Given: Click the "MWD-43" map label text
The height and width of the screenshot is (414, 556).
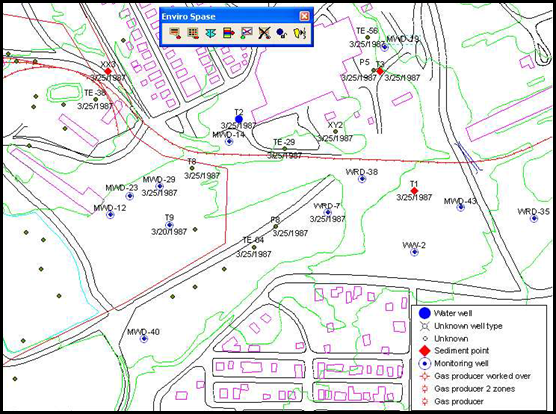Looking at the screenshot, I should coord(460,201).
